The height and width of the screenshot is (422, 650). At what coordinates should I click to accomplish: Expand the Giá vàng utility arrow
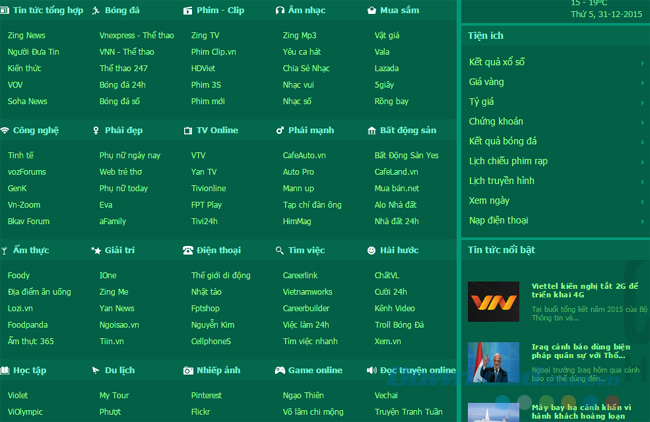[642, 82]
